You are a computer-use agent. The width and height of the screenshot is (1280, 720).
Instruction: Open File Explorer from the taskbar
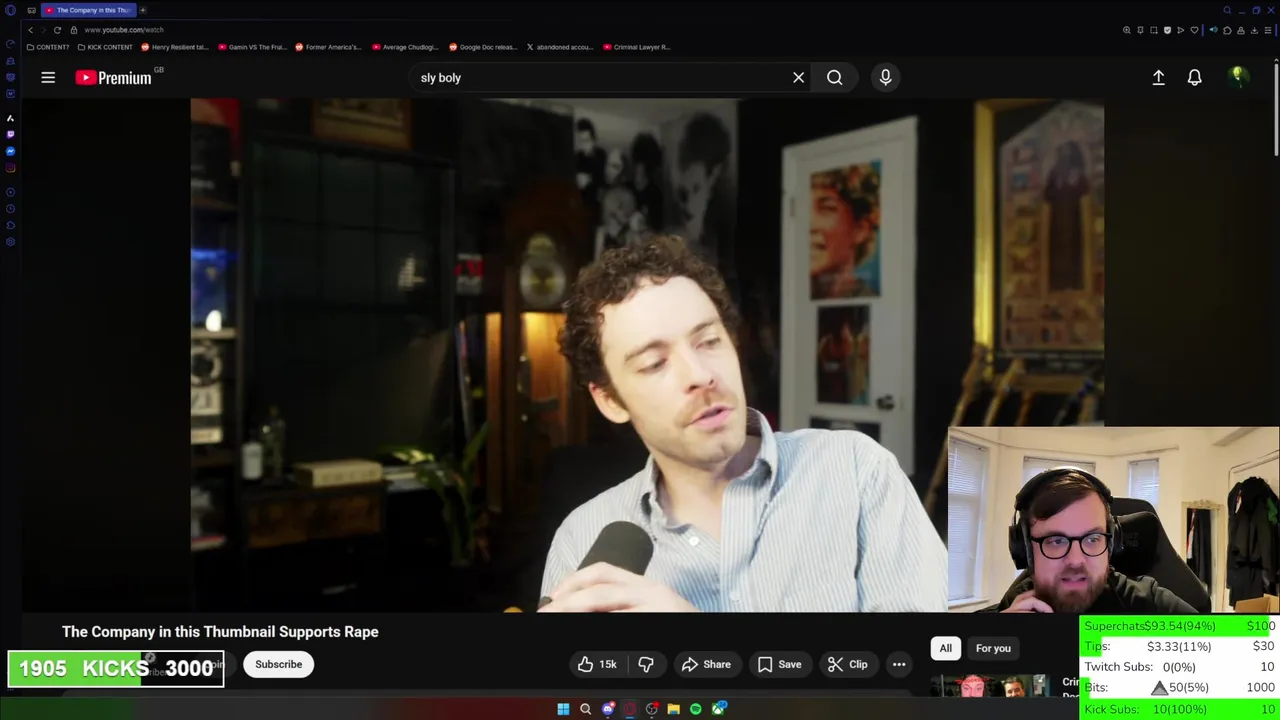pos(673,709)
